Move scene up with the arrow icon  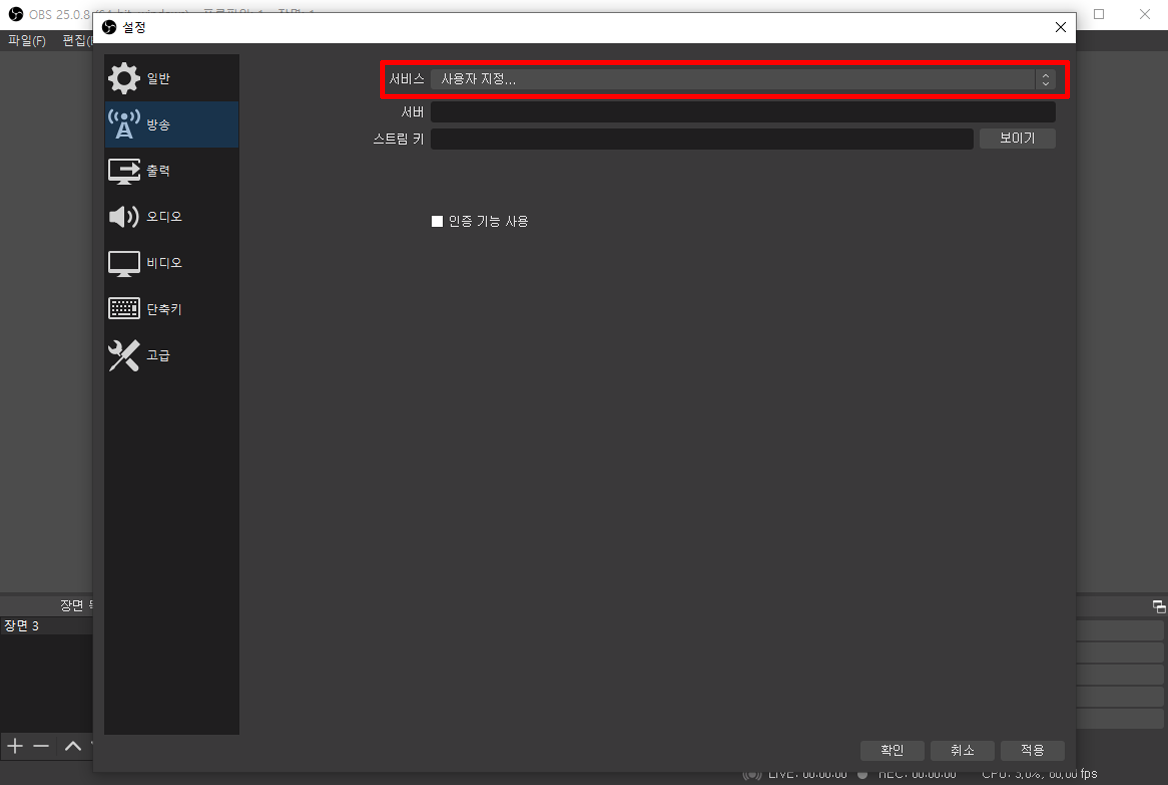click(x=72, y=746)
